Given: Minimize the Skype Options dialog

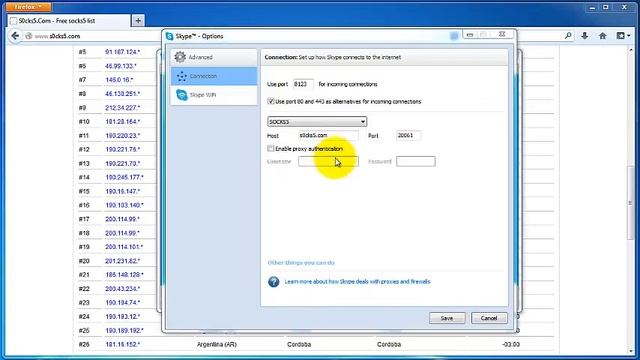Looking at the screenshot, I should click(x=470, y=35).
